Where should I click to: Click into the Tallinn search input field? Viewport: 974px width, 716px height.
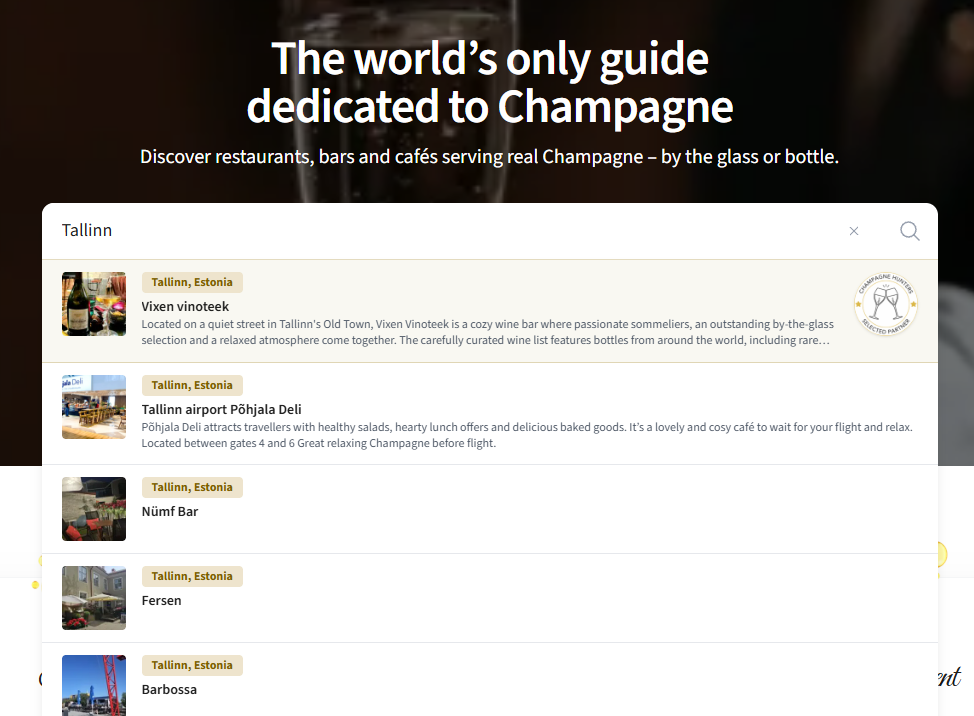pyautogui.click(x=447, y=231)
